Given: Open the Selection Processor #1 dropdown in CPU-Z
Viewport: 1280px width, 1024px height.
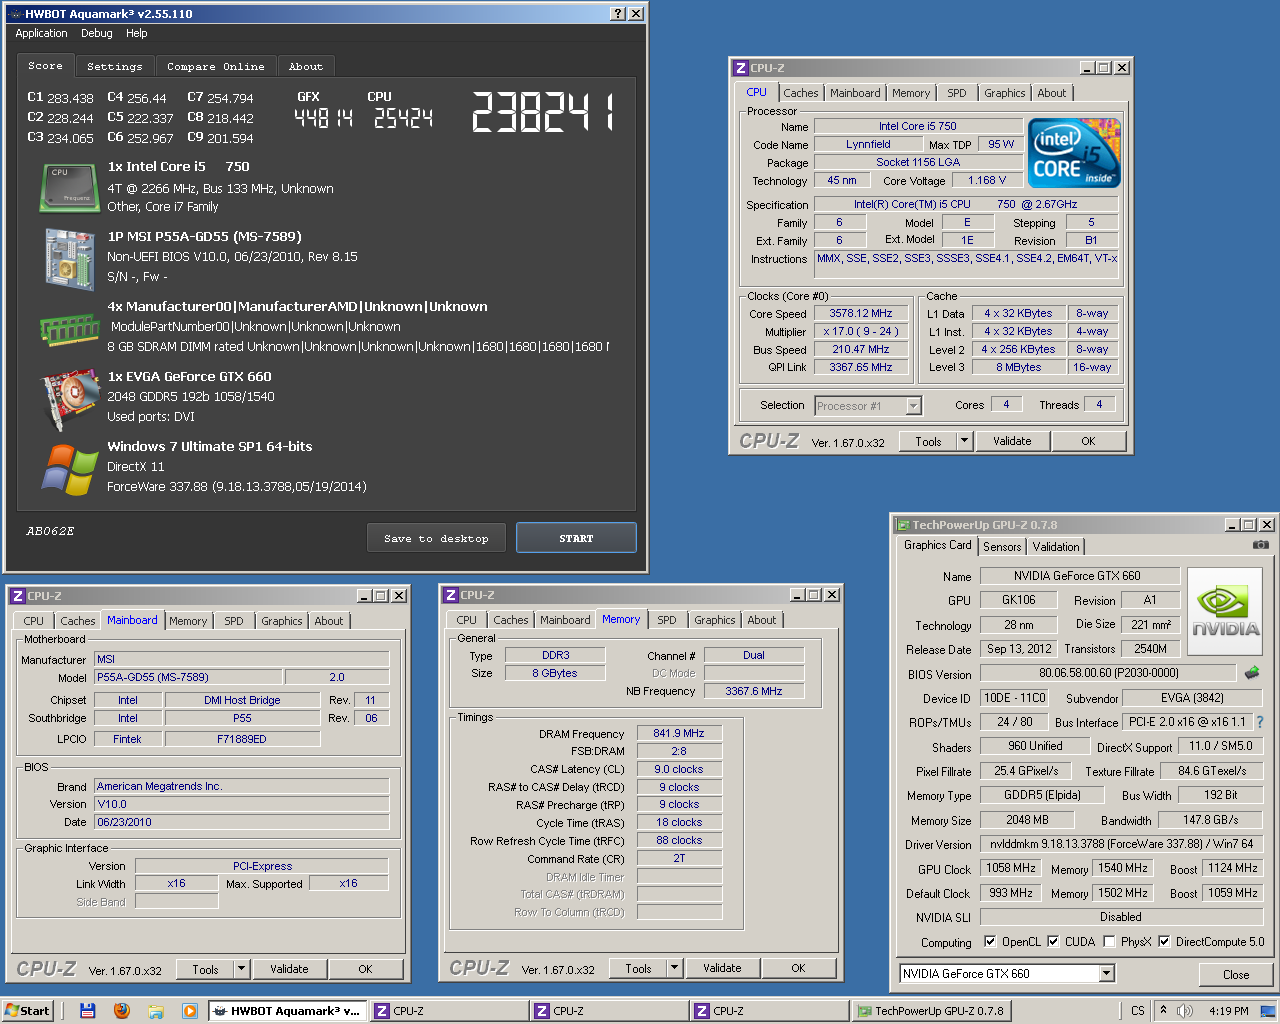Looking at the screenshot, I should [913, 405].
